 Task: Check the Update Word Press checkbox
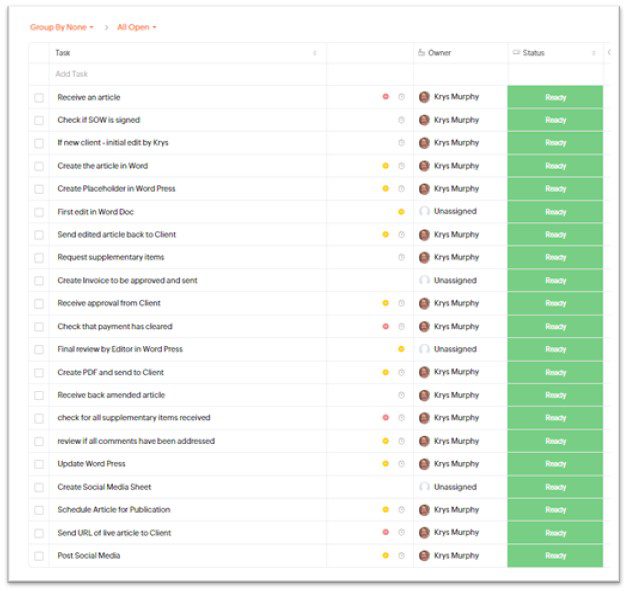[x=39, y=464]
